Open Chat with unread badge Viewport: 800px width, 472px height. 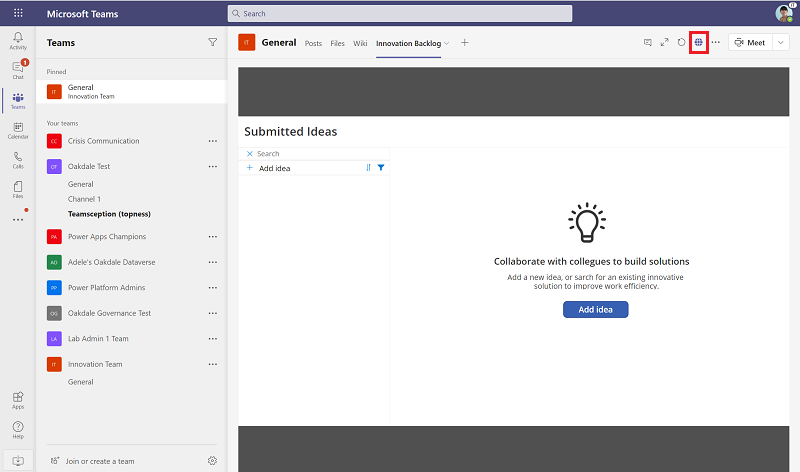click(18, 70)
